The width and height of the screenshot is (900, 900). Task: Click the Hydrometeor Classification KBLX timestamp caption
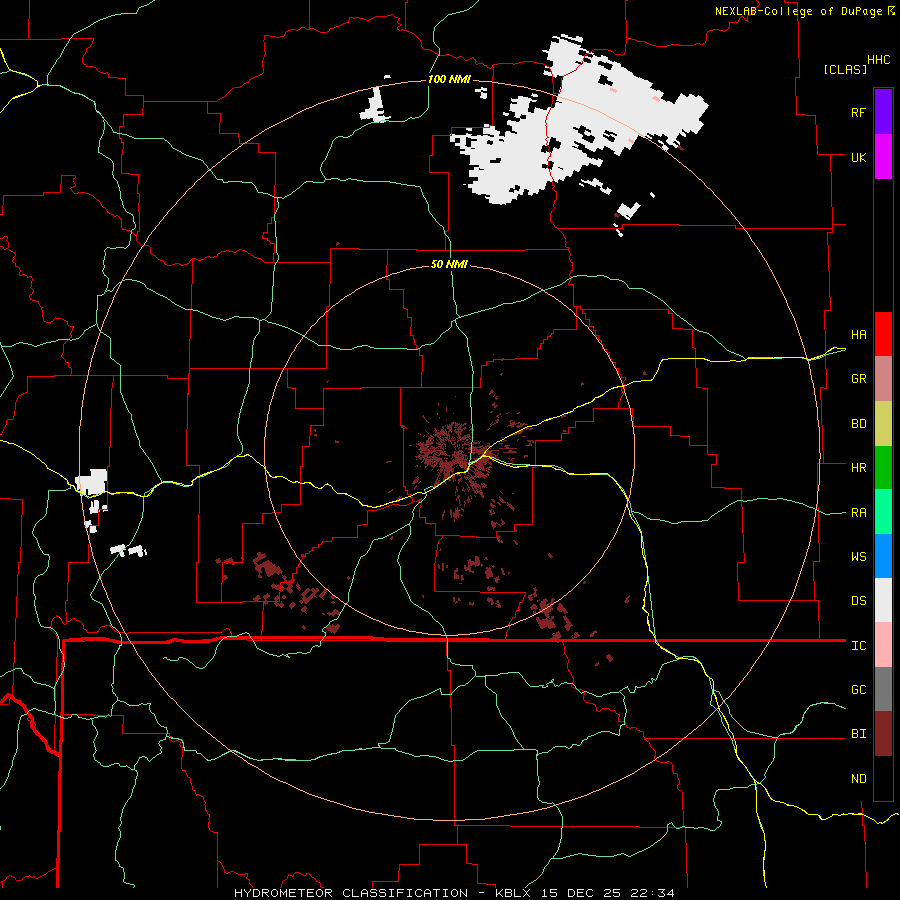[454, 893]
